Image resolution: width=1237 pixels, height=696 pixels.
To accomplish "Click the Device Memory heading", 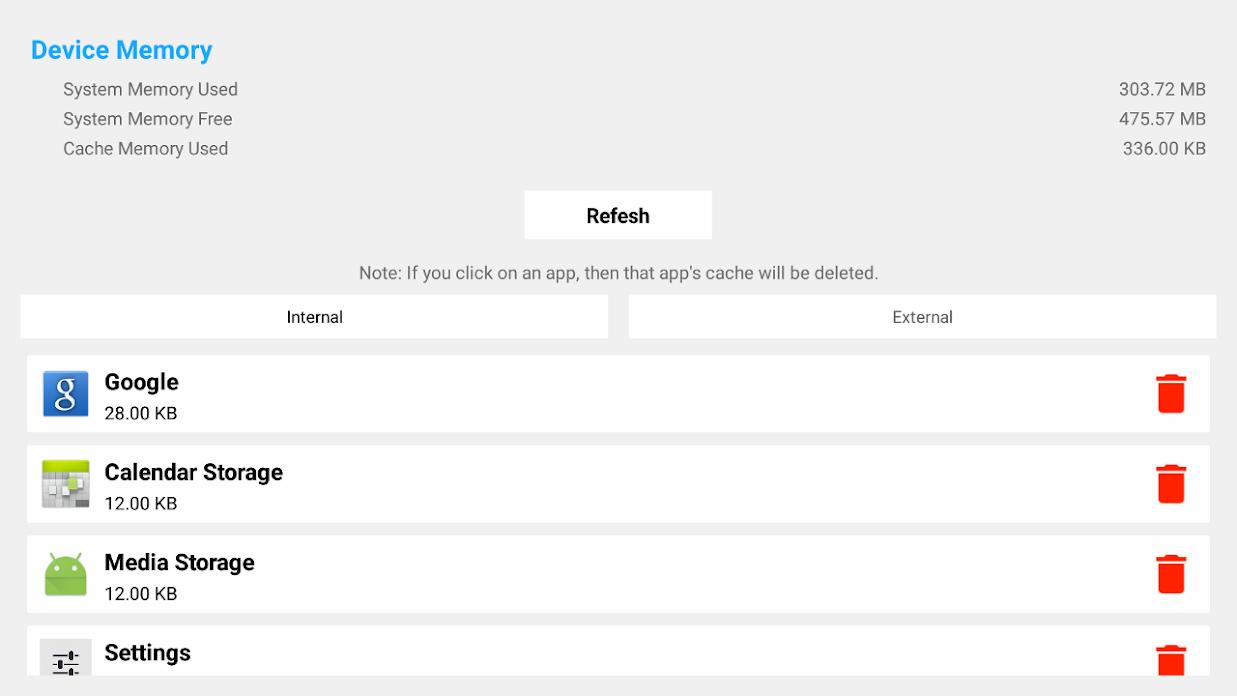I will (122, 50).
